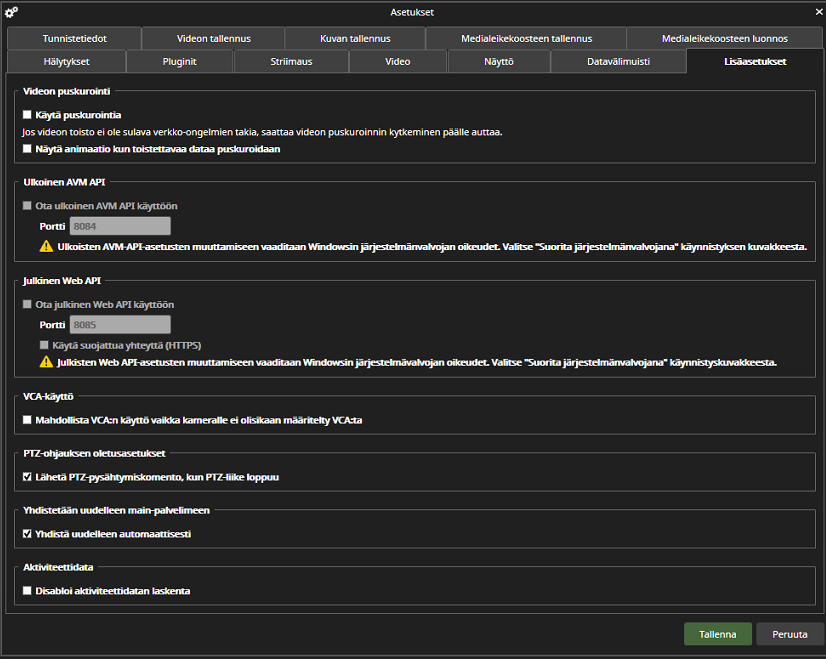Click the Peruuta button
The height and width of the screenshot is (659, 826).
tap(790, 634)
